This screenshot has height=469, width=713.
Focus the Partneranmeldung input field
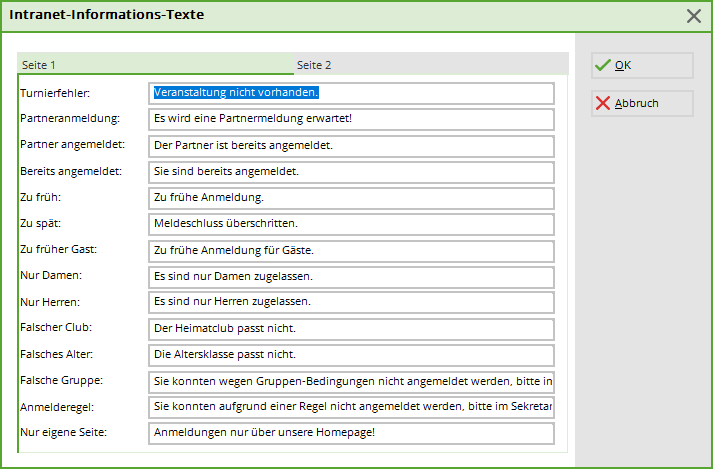click(350, 119)
